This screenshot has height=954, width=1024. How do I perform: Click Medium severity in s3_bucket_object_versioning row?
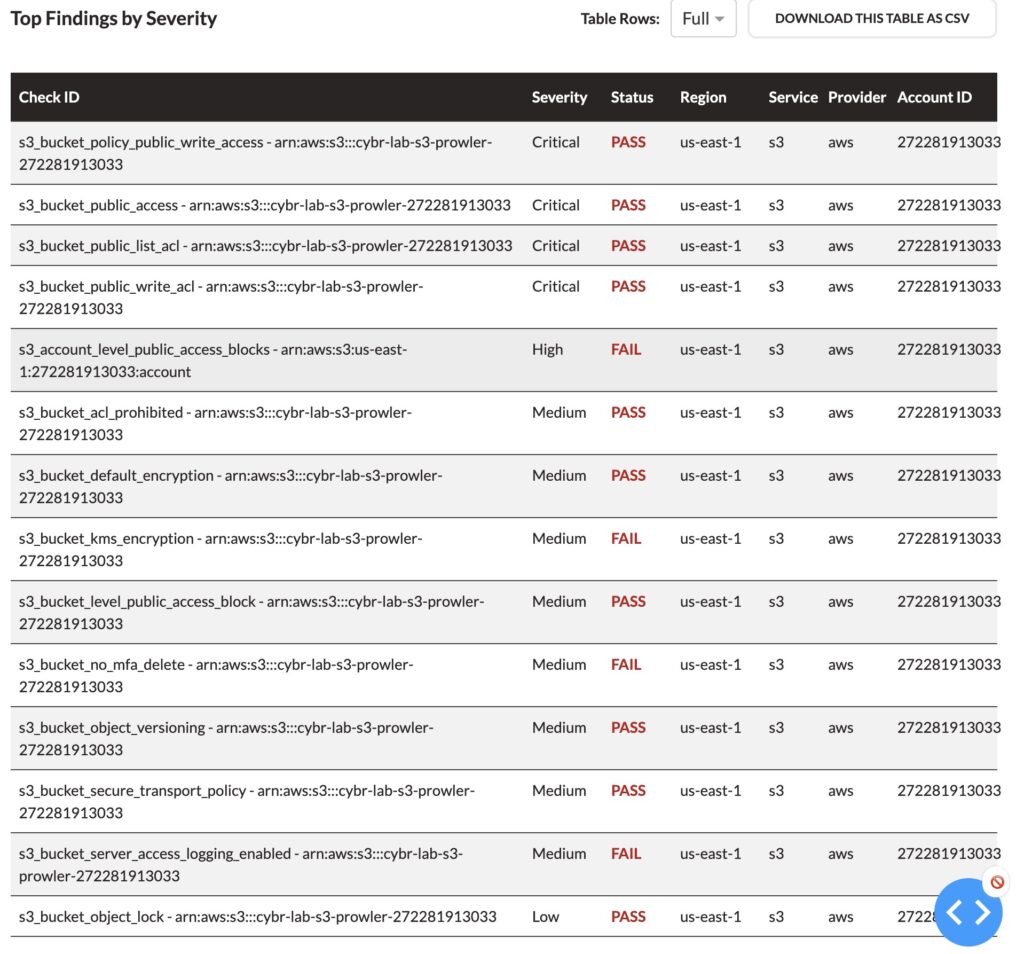559,727
